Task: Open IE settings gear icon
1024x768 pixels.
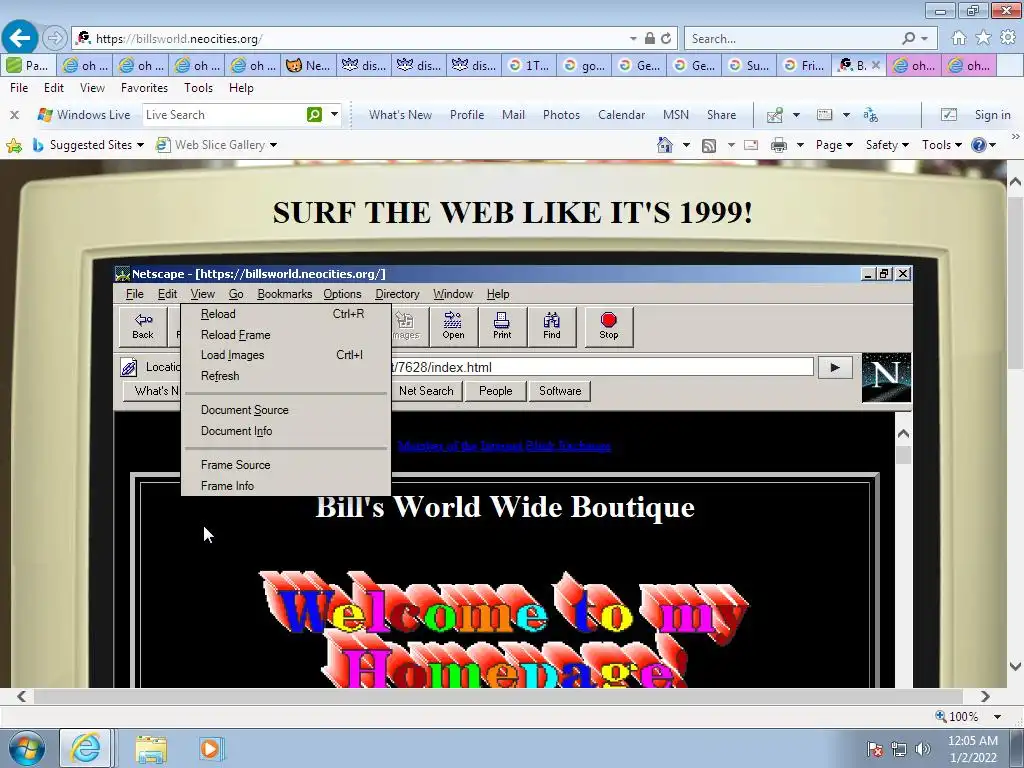Action: pyautogui.click(x=1008, y=38)
